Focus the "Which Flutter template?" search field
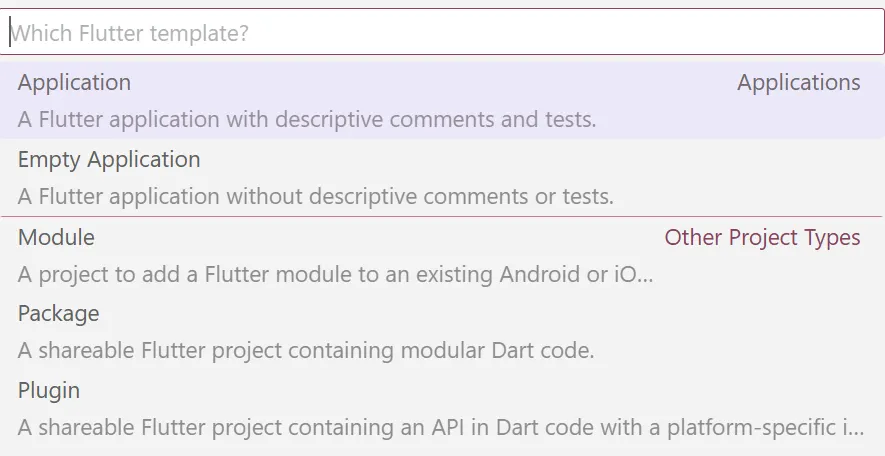This screenshot has width=885, height=456. click(x=442, y=33)
